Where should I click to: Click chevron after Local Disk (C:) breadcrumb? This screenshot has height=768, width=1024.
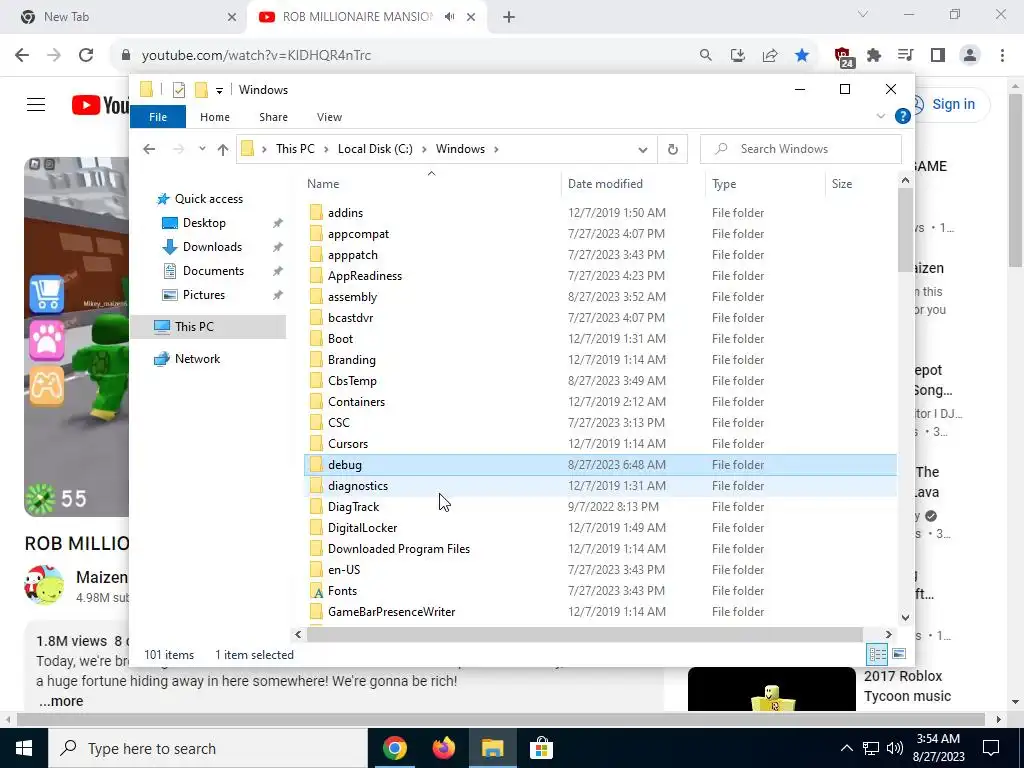click(x=424, y=149)
